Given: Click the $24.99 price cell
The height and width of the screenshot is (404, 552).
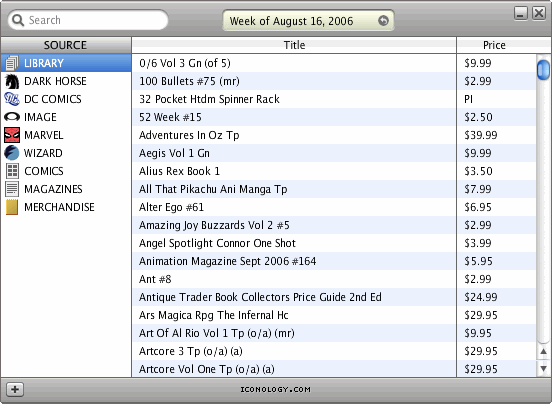Looking at the screenshot, I should 497,297.
